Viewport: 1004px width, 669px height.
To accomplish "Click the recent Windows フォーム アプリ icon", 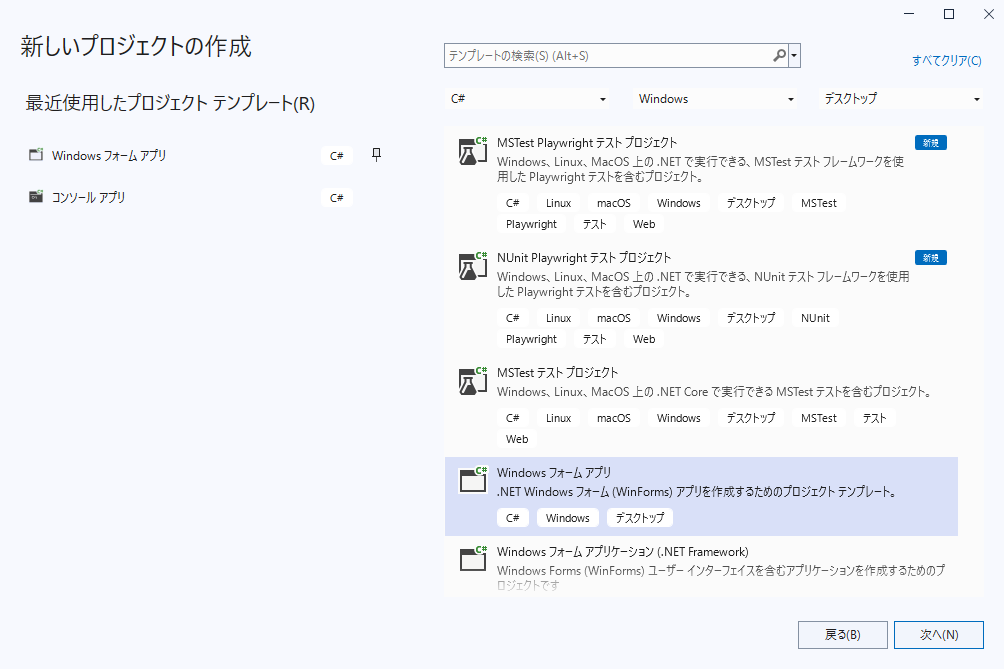I will tap(36, 155).
